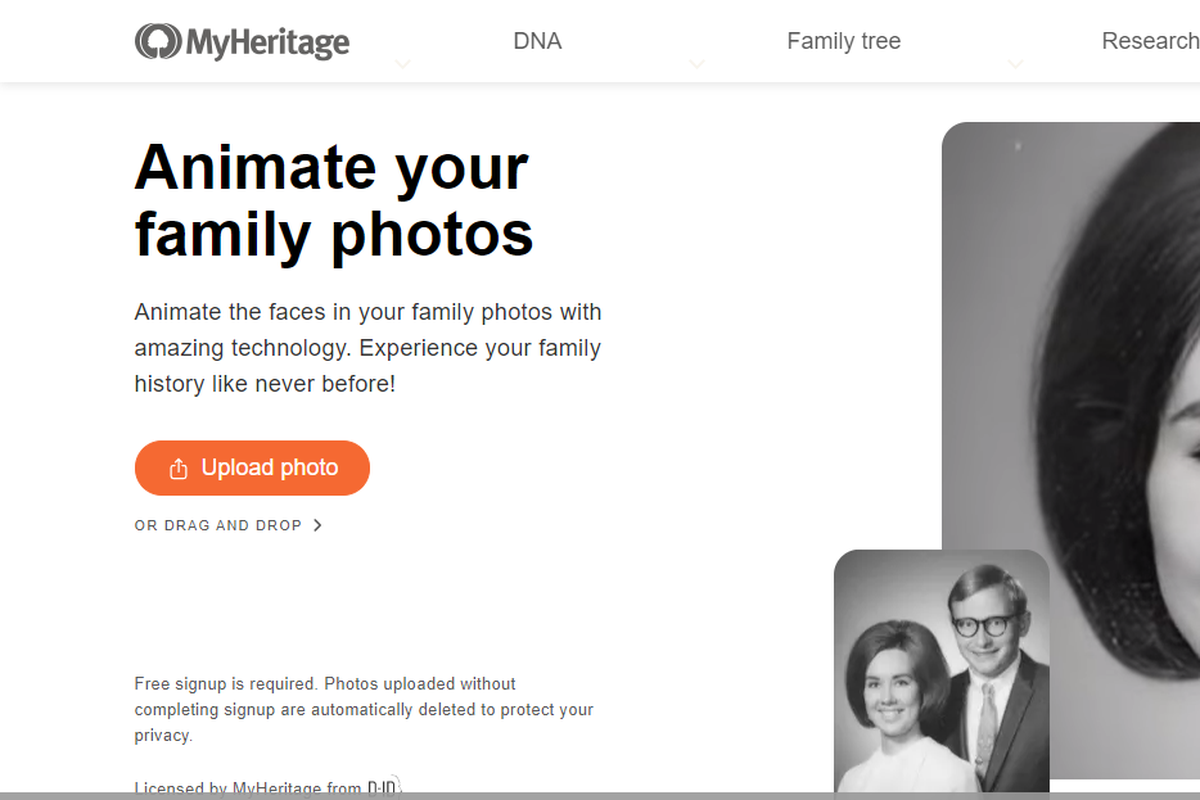The image size is (1200, 800).
Task: Click the Animate your family photos heading
Action: pos(334,200)
